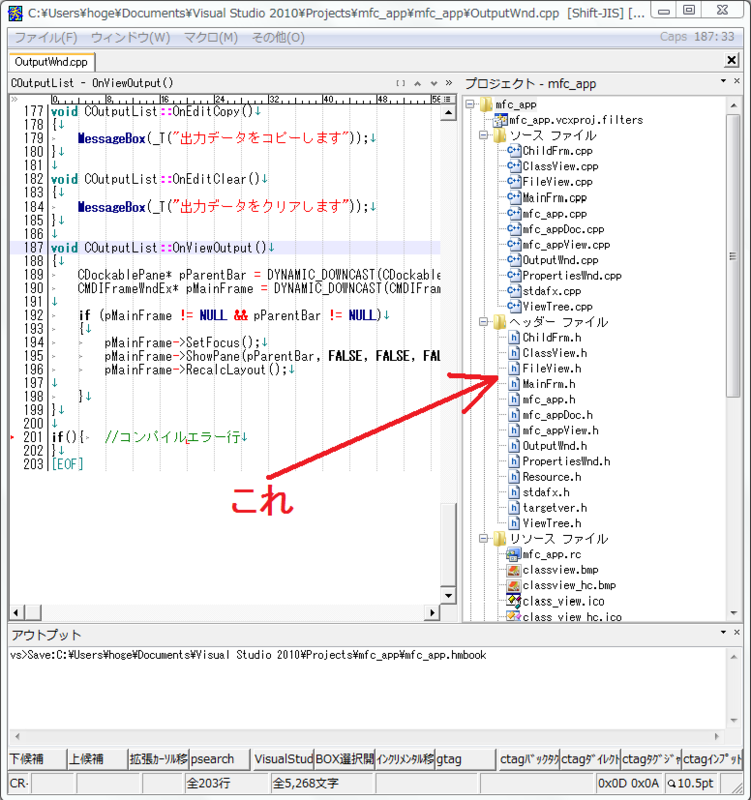
Task: Click the ChildFrm.h header icon
Action: pos(515,337)
